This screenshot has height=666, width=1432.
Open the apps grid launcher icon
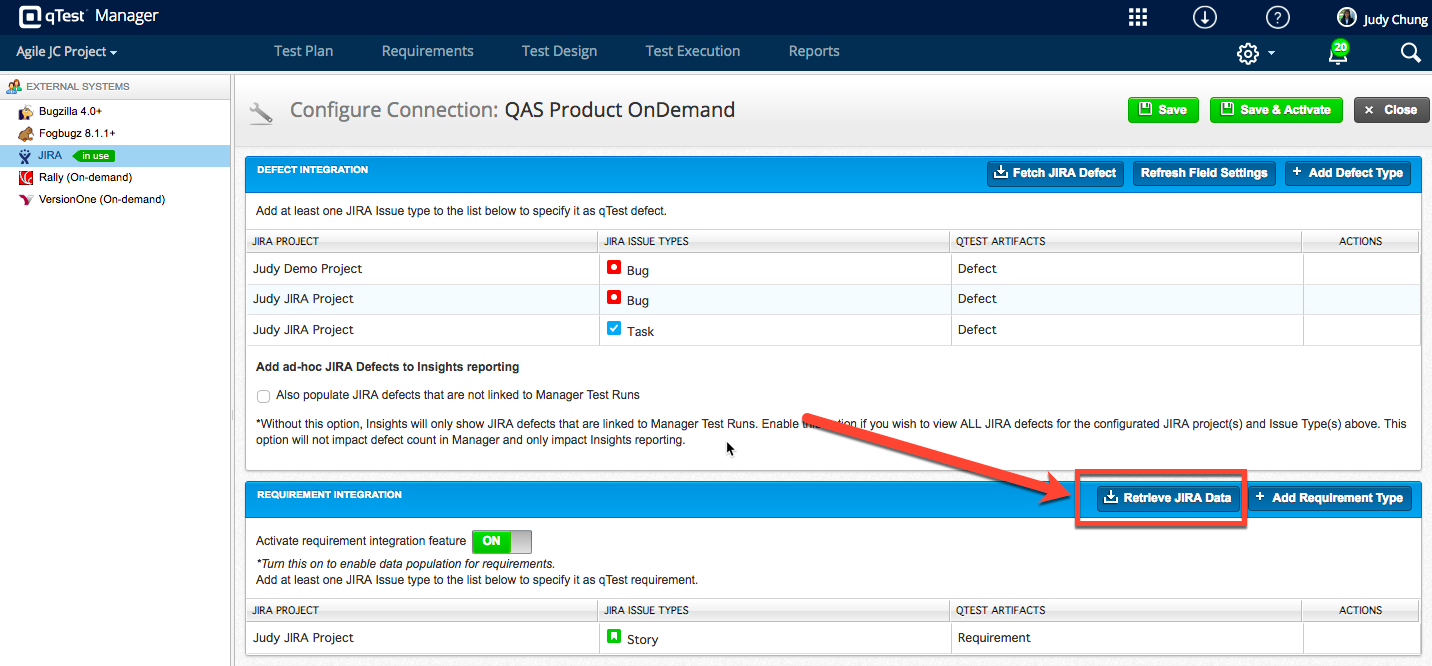coord(1137,17)
